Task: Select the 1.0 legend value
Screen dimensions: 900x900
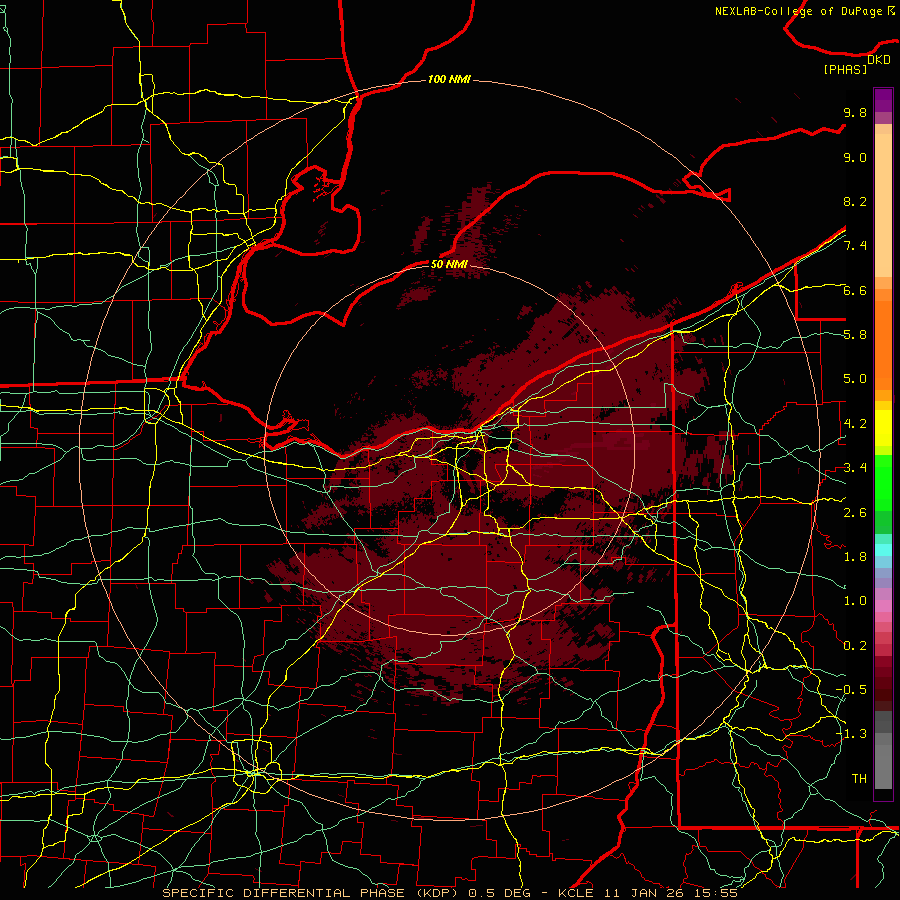Action: pyautogui.click(x=855, y=601)
